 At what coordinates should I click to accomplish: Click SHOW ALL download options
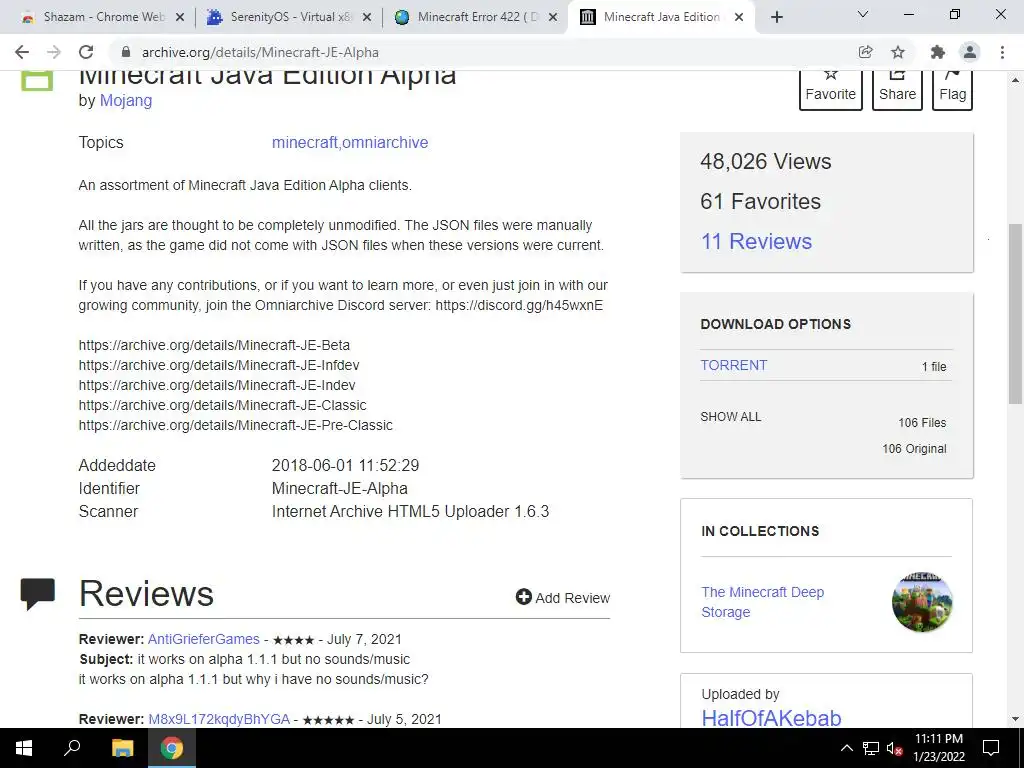pos(731,417)
